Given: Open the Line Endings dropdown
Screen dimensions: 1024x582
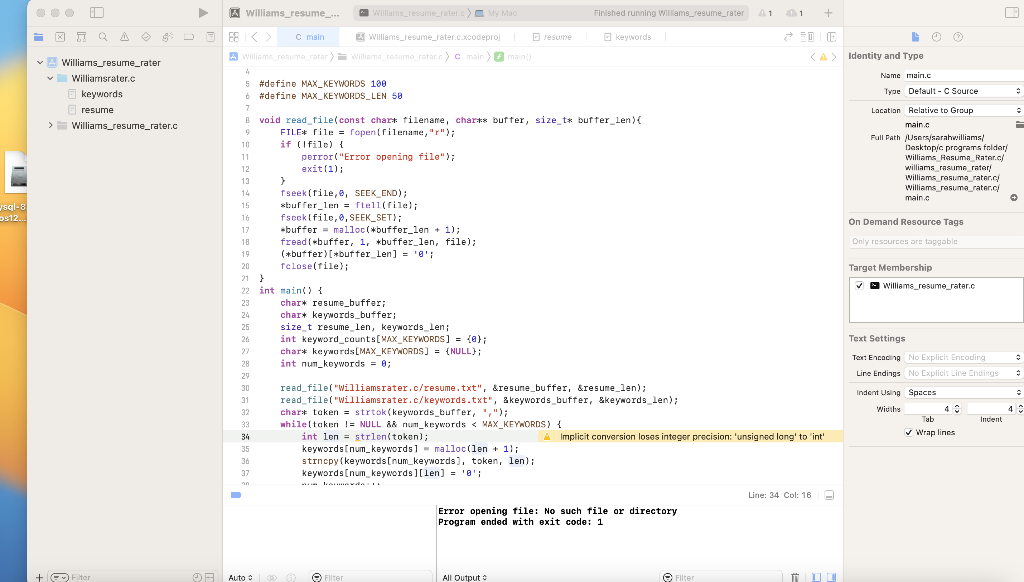Looking at the screenshot, I should click(963, 373).
